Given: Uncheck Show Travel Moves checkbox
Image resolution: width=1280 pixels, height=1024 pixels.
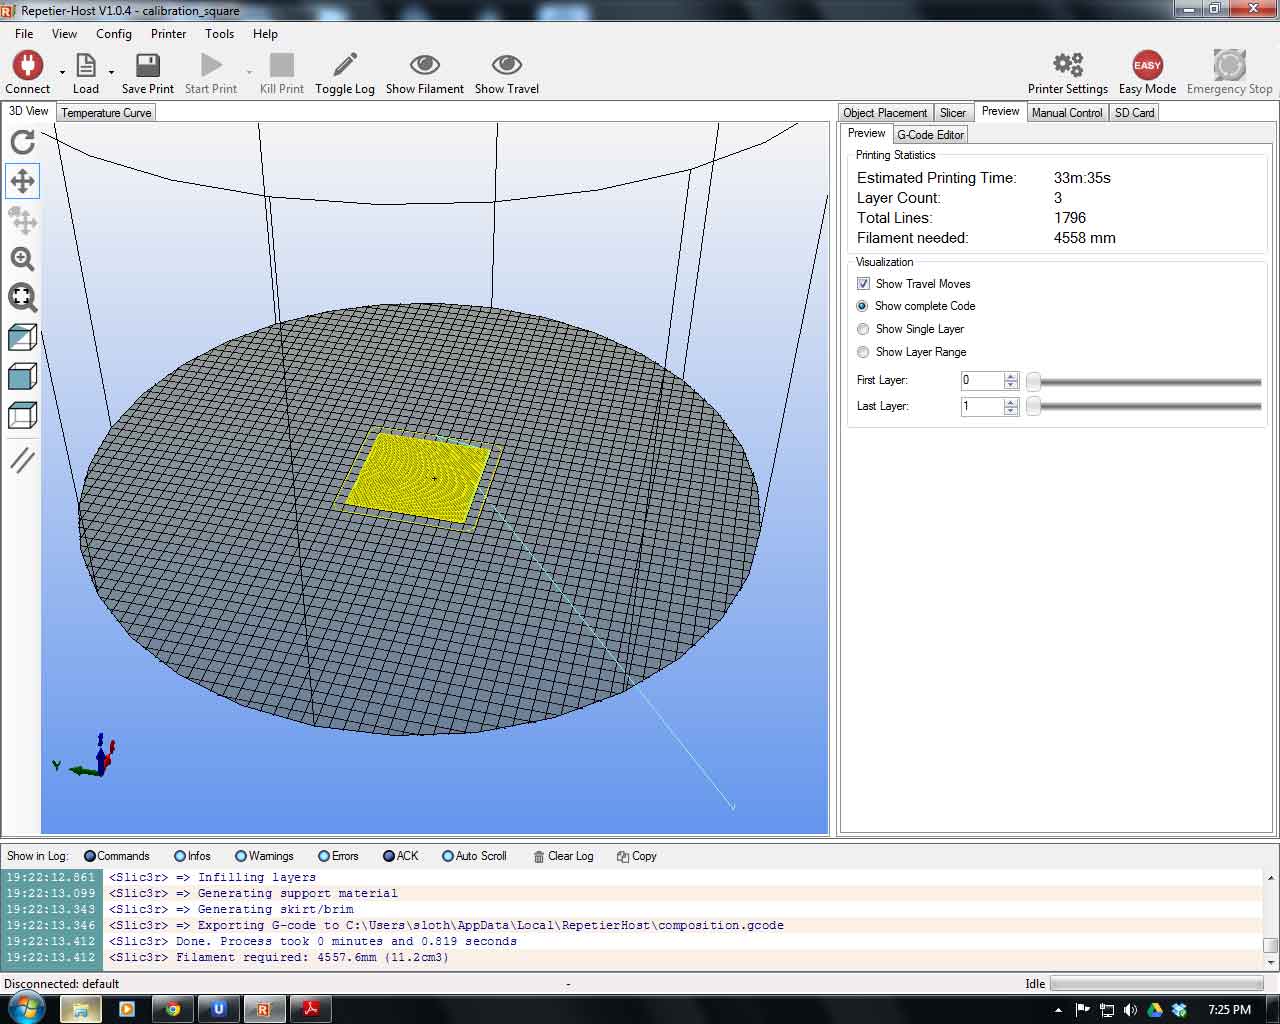Looking at the screenshot, I should [x=864, y=284].
